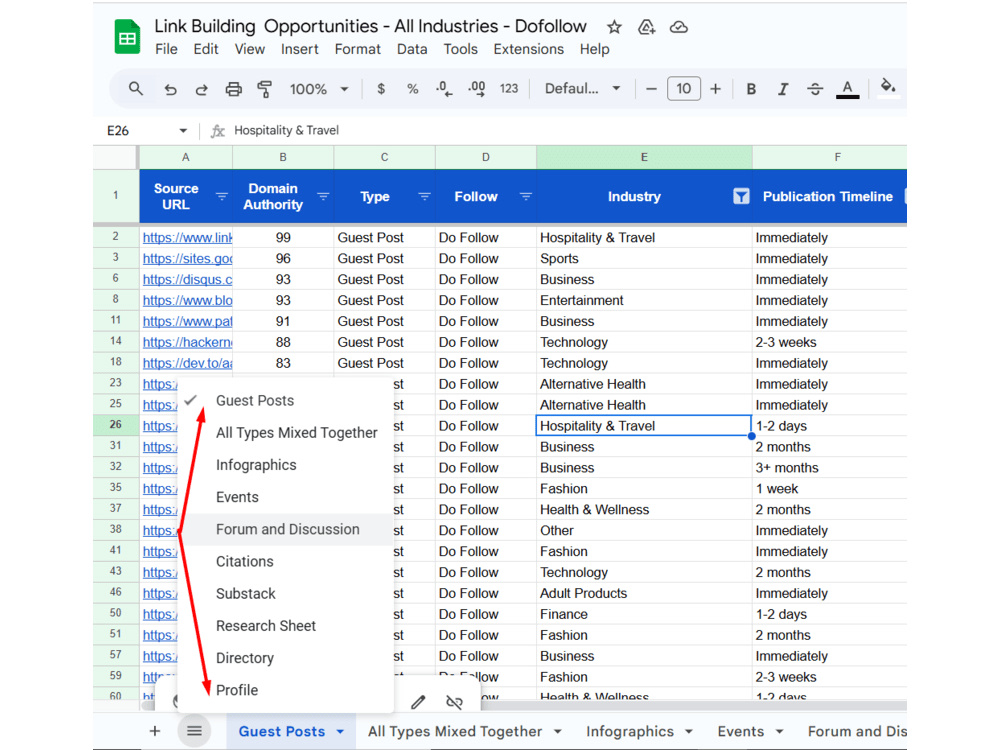Screen dimensions: 1000x750
Task: Open the active Industry filter icon
Action: [741, 196]
